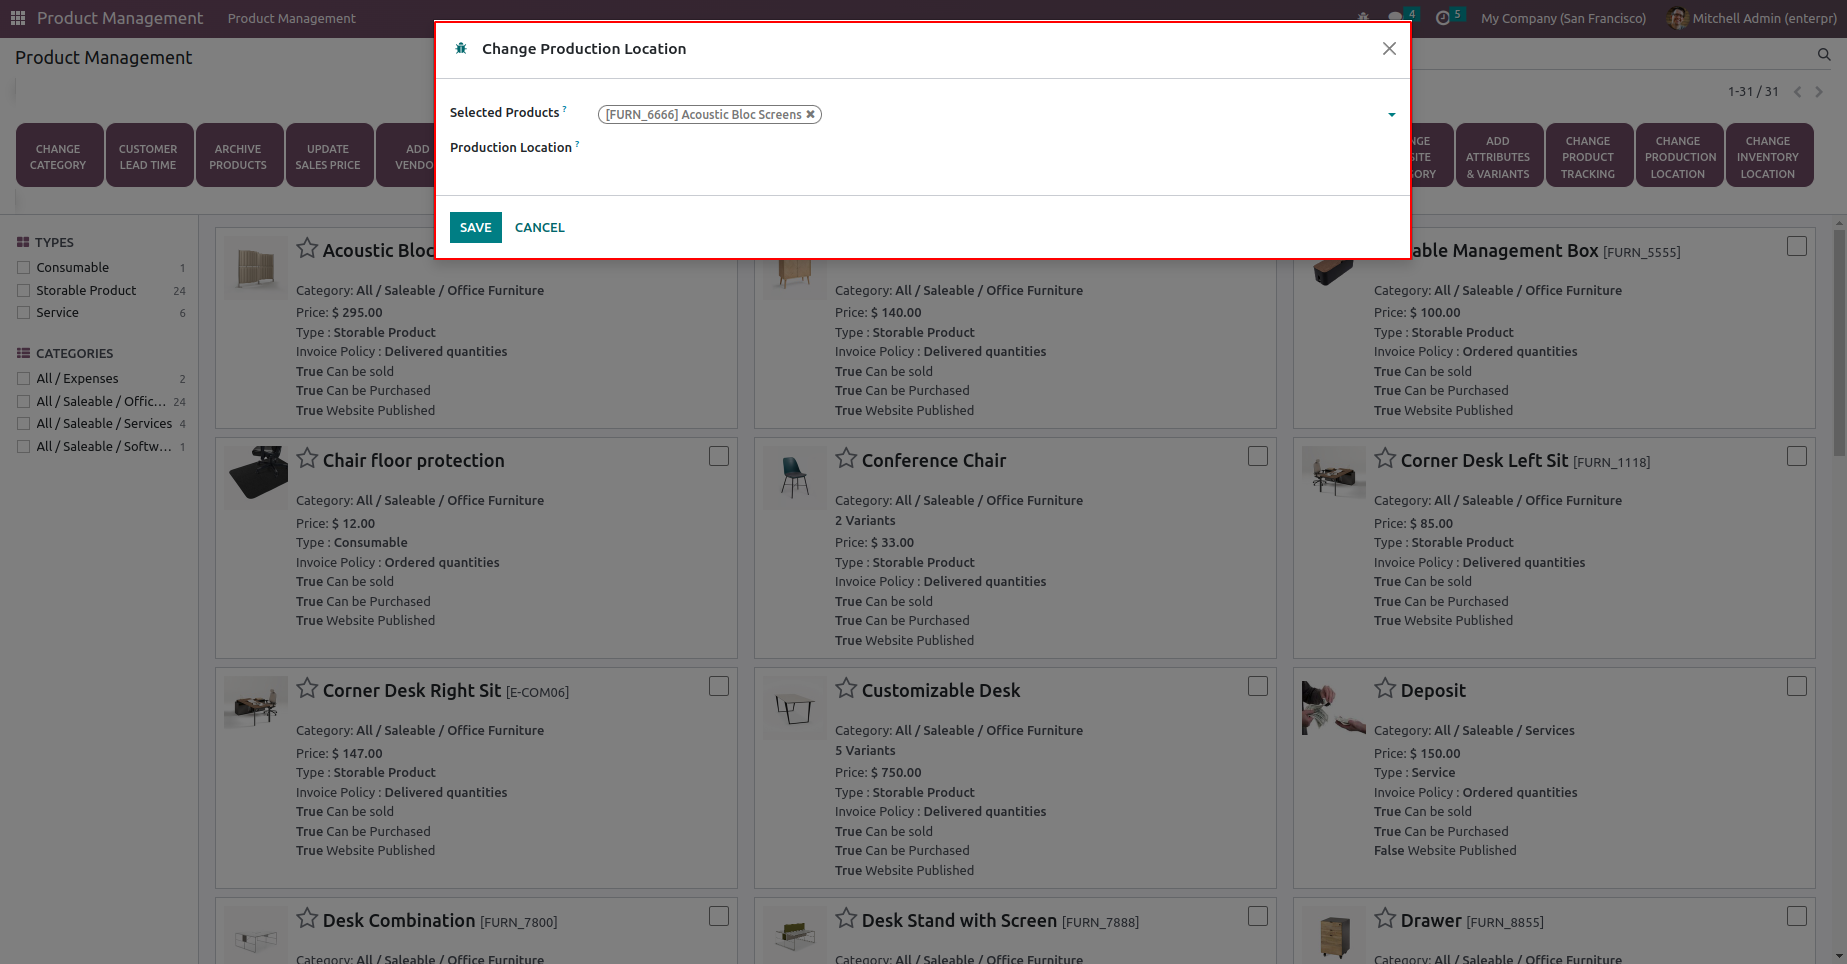This screenshot has height=964, width=1847.
Task: Select the Conference Chair card checkbox
Action: pyautogui.click(x=1258, y=456)
